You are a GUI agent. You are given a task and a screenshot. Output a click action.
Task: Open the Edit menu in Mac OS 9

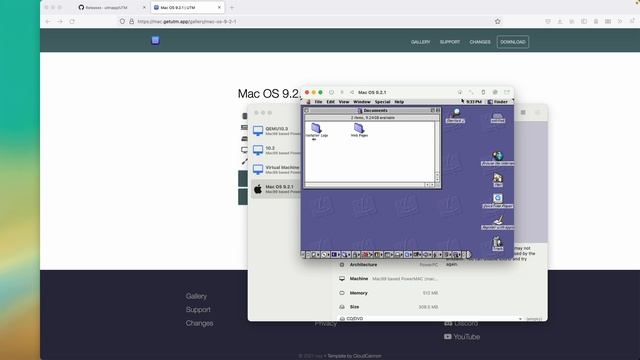pyautogui.click(x=331, y=102)
